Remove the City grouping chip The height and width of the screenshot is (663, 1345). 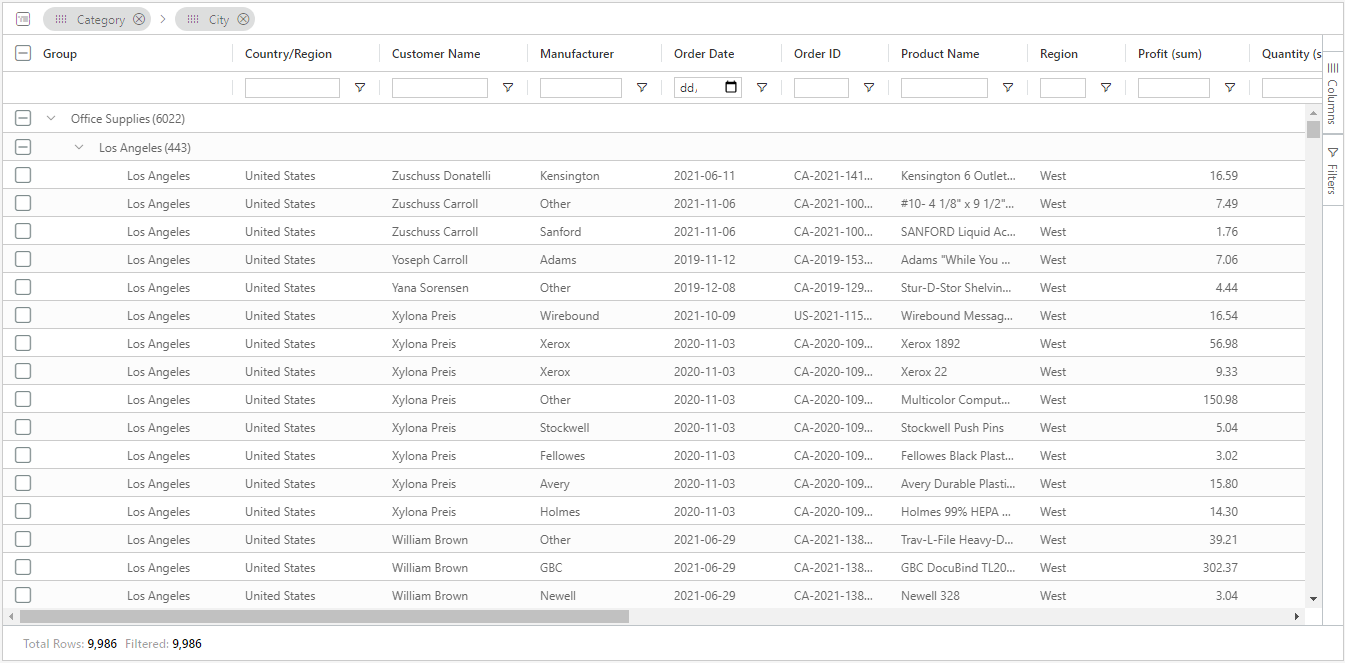click(x=243, y=20)
